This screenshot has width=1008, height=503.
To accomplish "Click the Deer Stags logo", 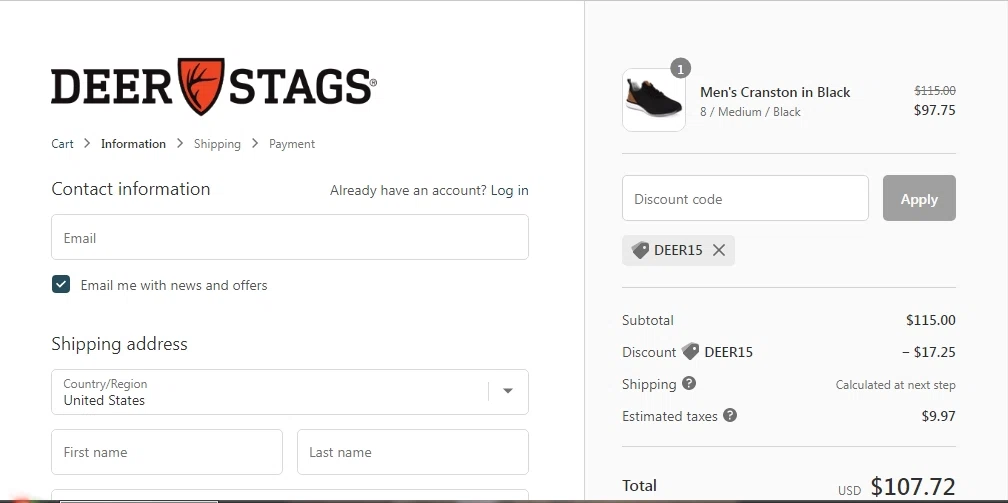I will point(214,86).
